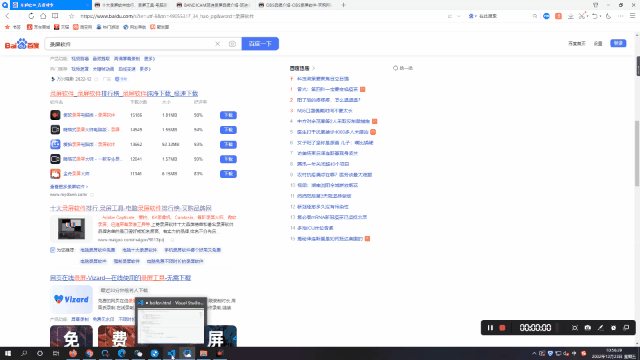640x360 pixels.
Task: Take a snapshot with the recorder camera icon
Action: click(x=588, y=328)
